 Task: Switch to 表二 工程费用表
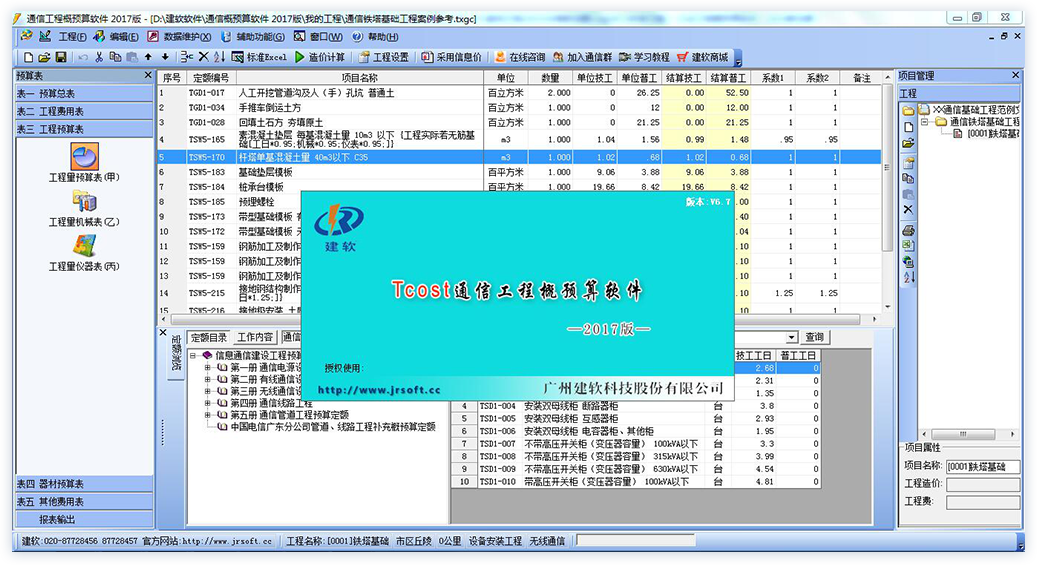coord(84,111)
